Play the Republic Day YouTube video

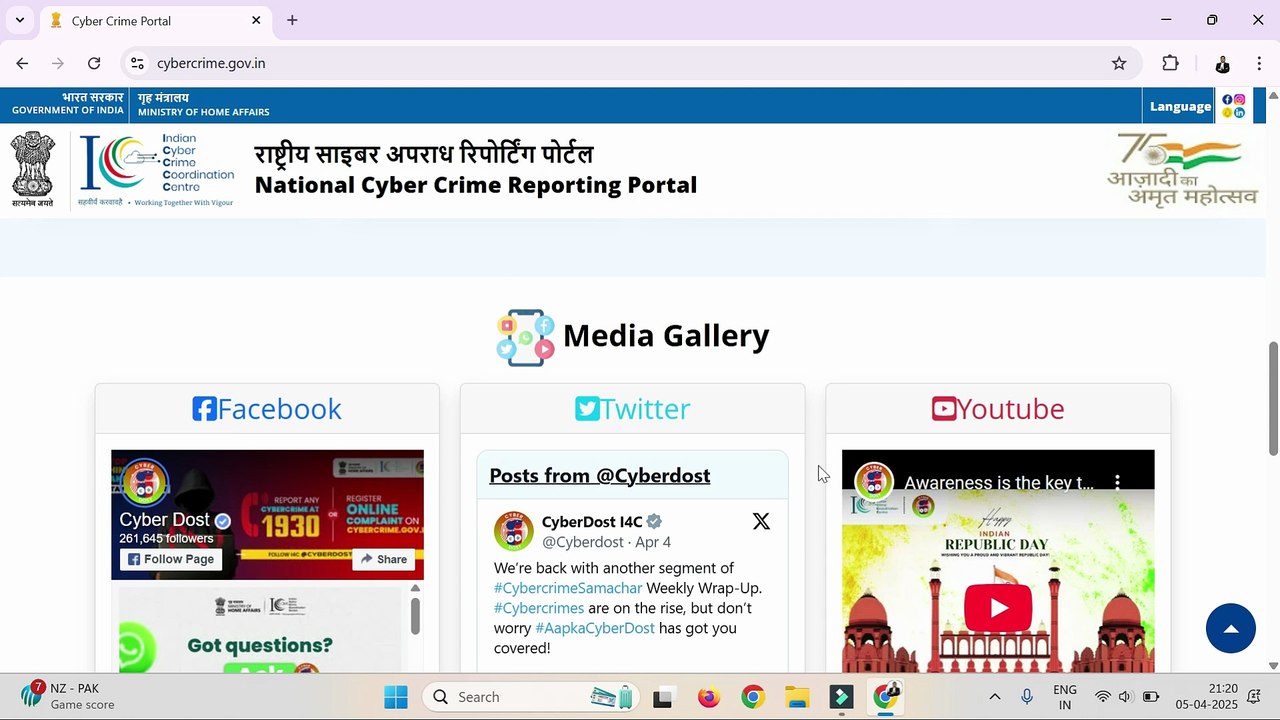[x=998, y=608]
